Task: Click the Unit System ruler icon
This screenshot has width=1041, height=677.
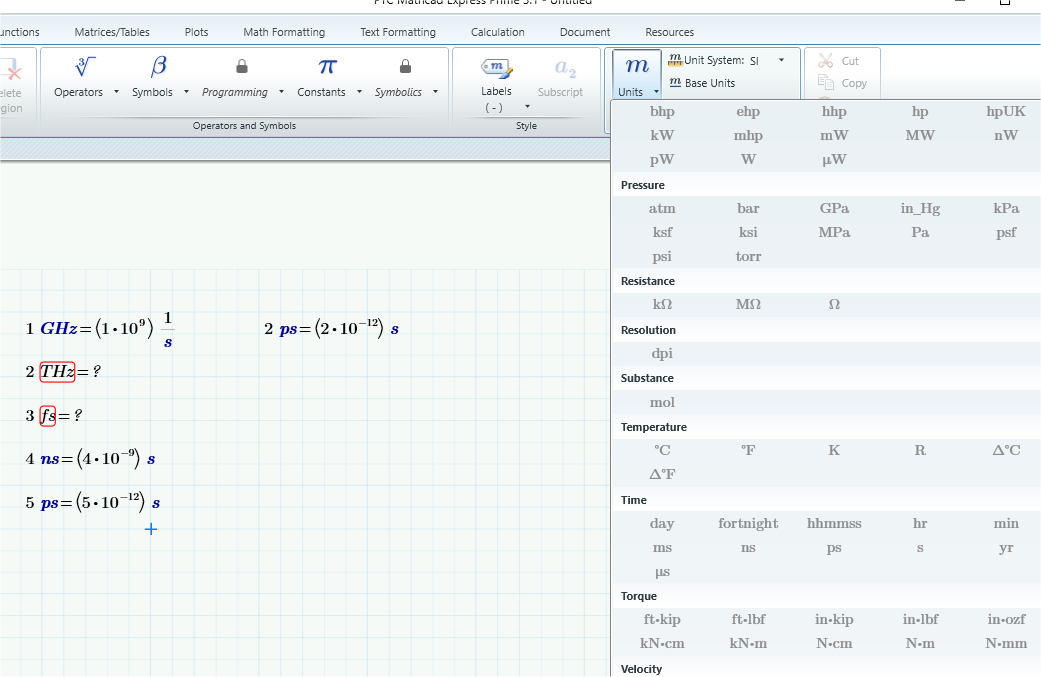Action: pyautogui.click(x=675, y=60)
